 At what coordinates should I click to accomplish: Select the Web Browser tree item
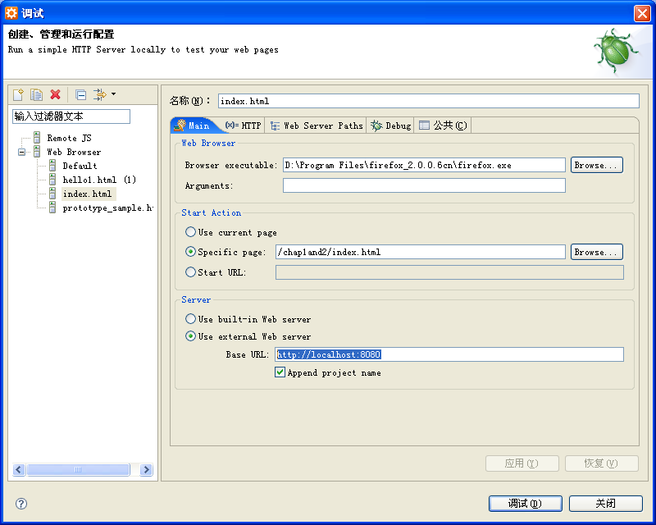(x=74, y=152)
